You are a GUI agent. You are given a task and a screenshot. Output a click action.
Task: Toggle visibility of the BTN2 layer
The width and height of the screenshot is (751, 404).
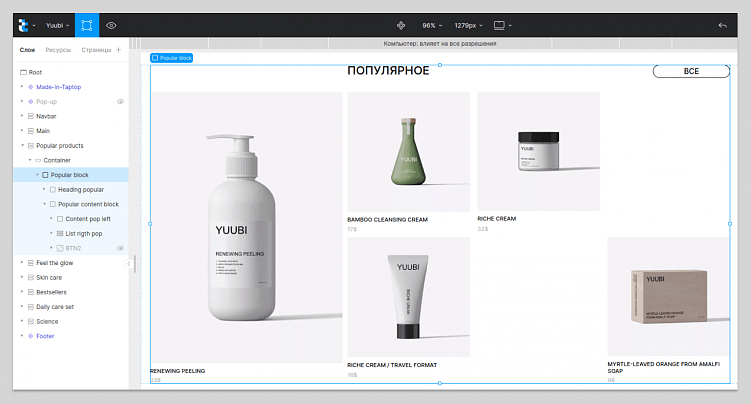120,248
